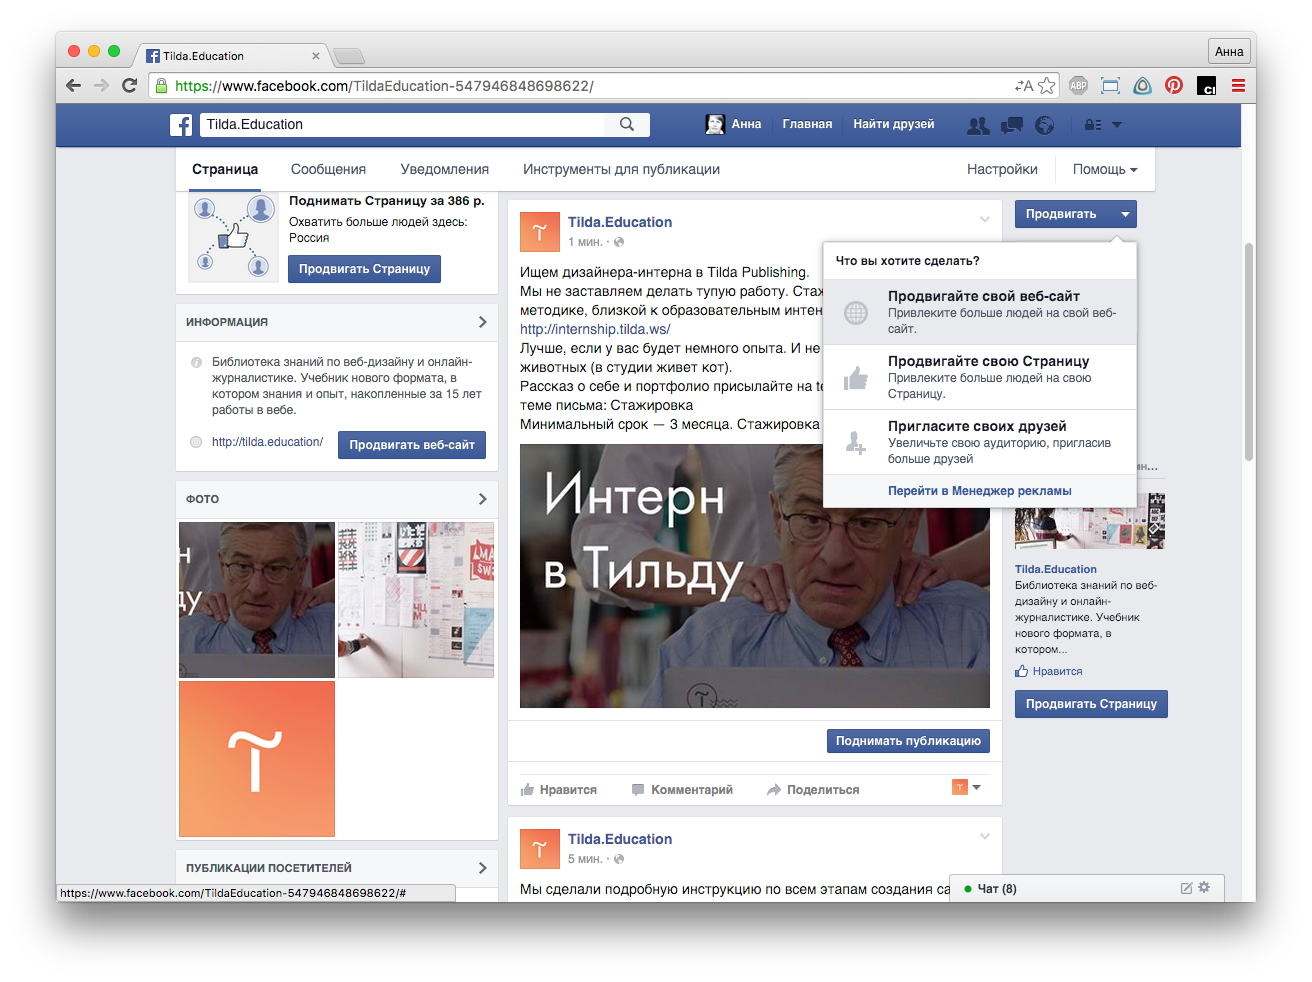Screen dimensions: 1312x982
Task: Click the Facebook logo icon
Action: click(x=181, y=125)
